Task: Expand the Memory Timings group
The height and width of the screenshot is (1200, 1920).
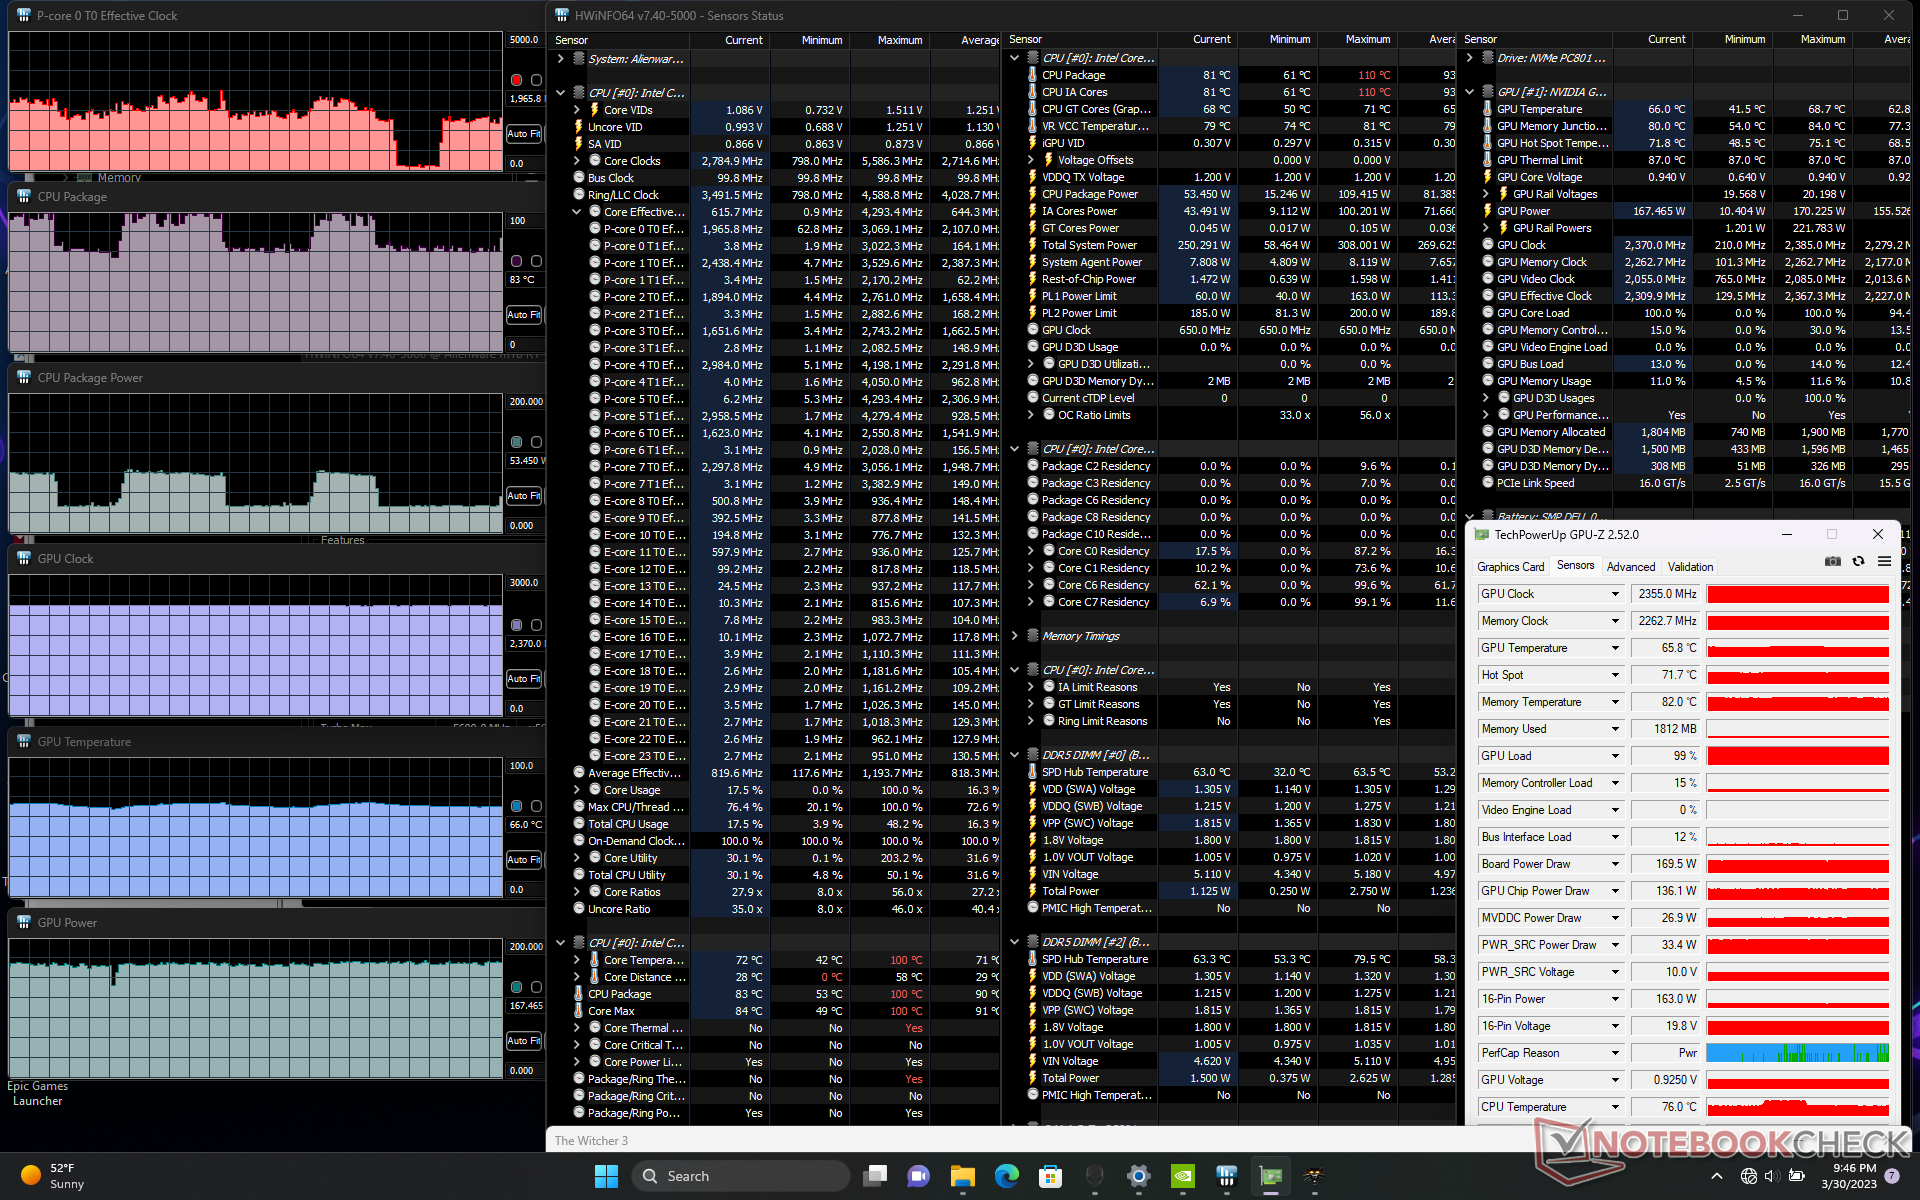Action: point(1015,636)
